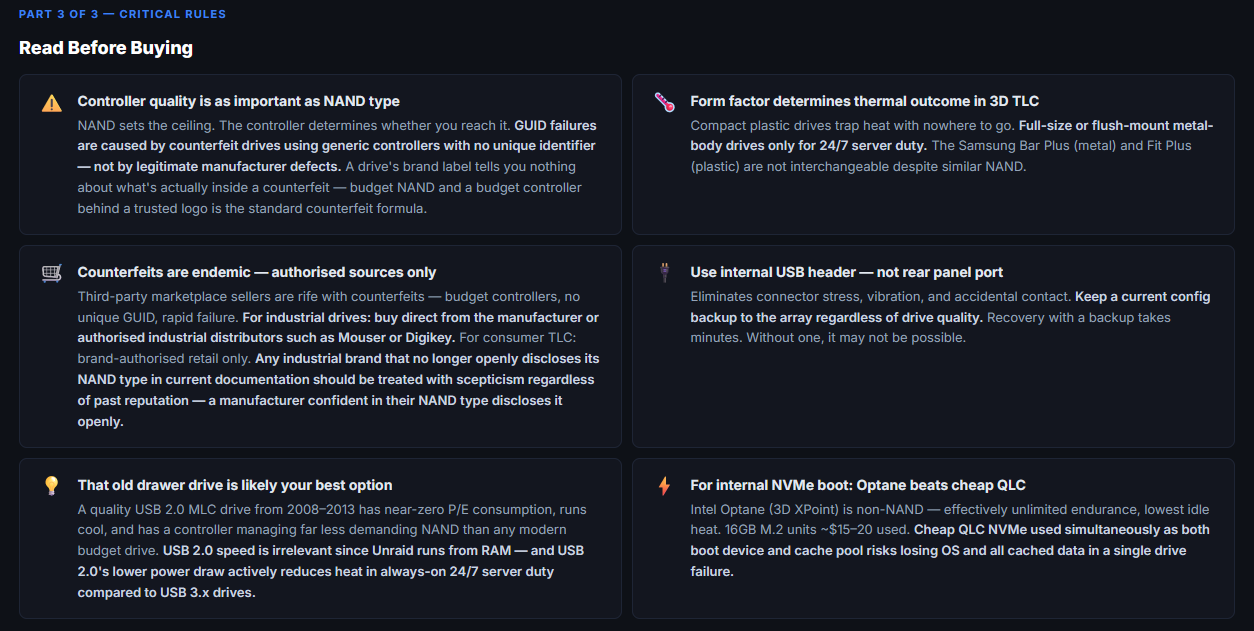1254x631 pixels.
Task: Click the USB plug icon
Action: [664, 273]
